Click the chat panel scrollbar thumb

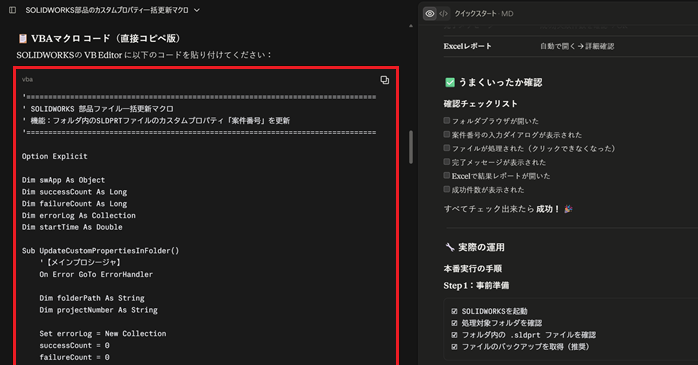[410, 147]
